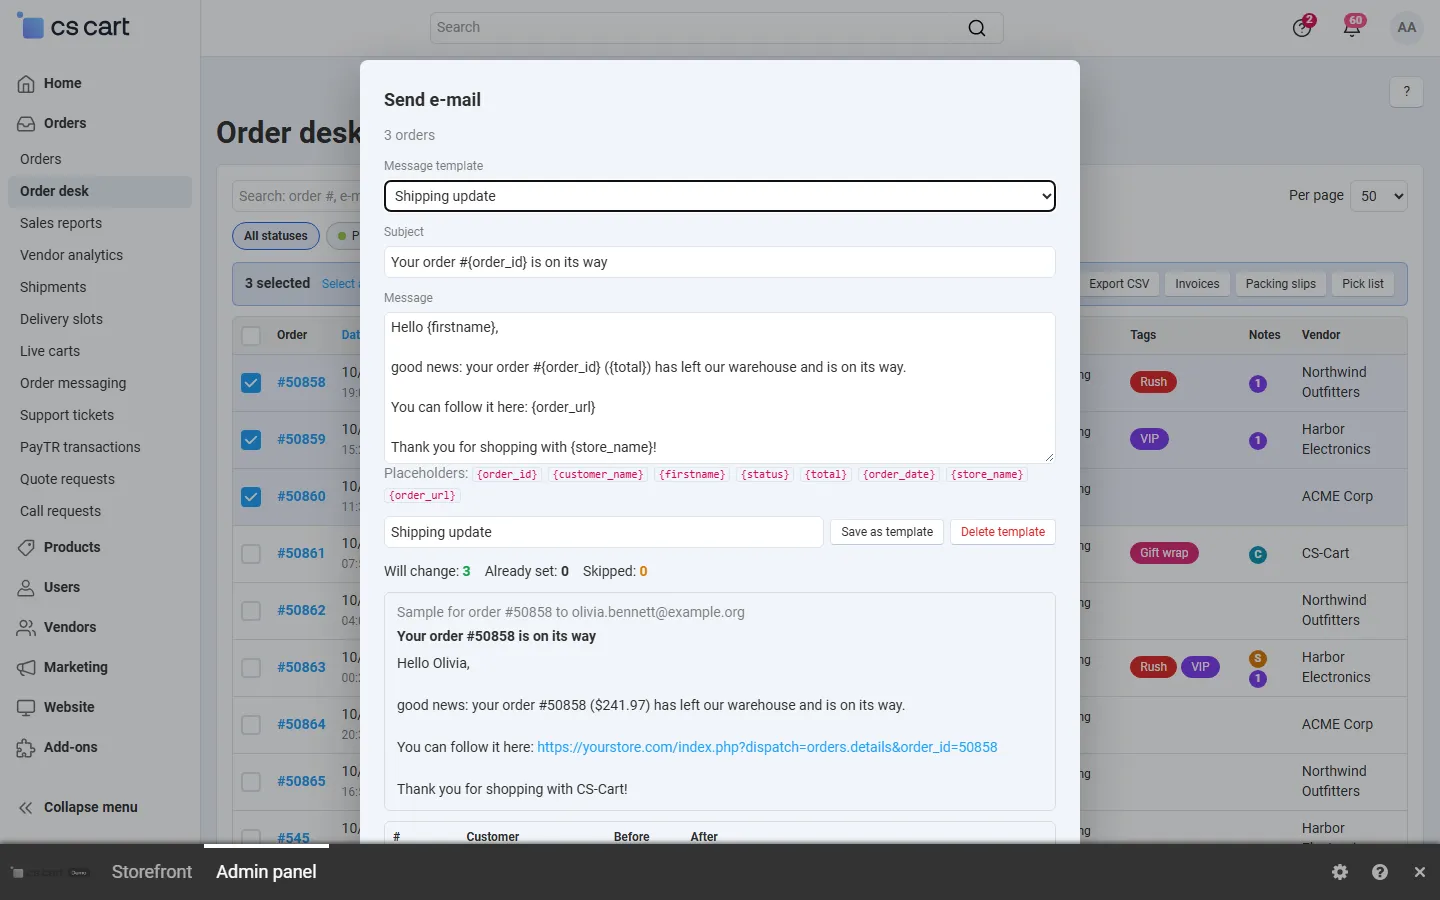Click the Packing slips button

(x=1281, y=284)
